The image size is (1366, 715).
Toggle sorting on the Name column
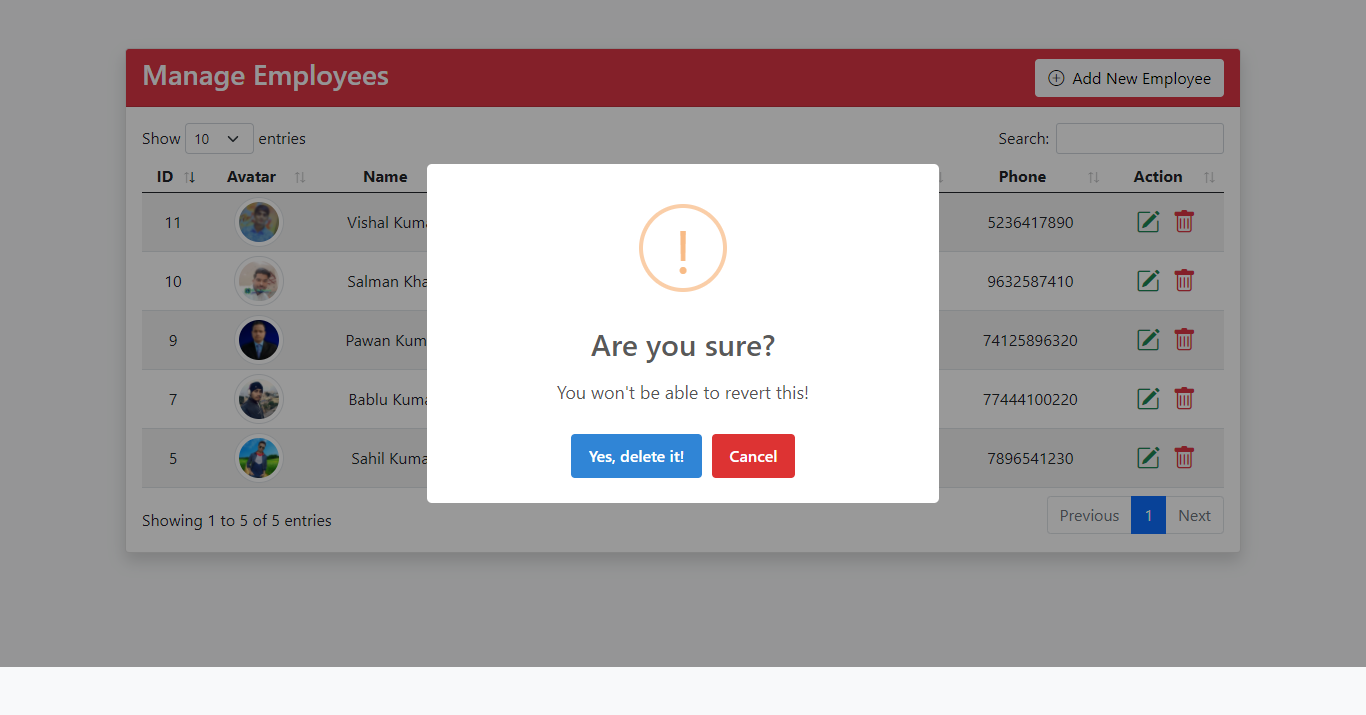386,176
